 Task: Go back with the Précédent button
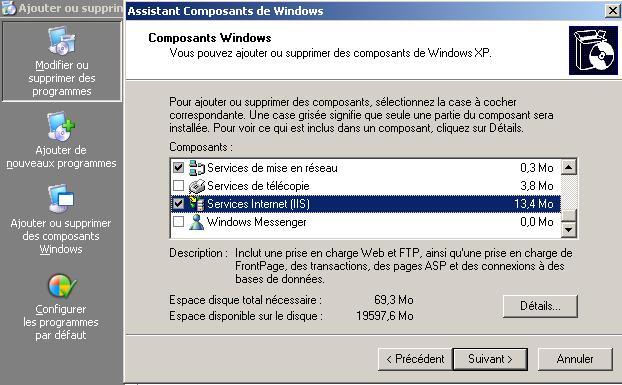tap(415, 359)
